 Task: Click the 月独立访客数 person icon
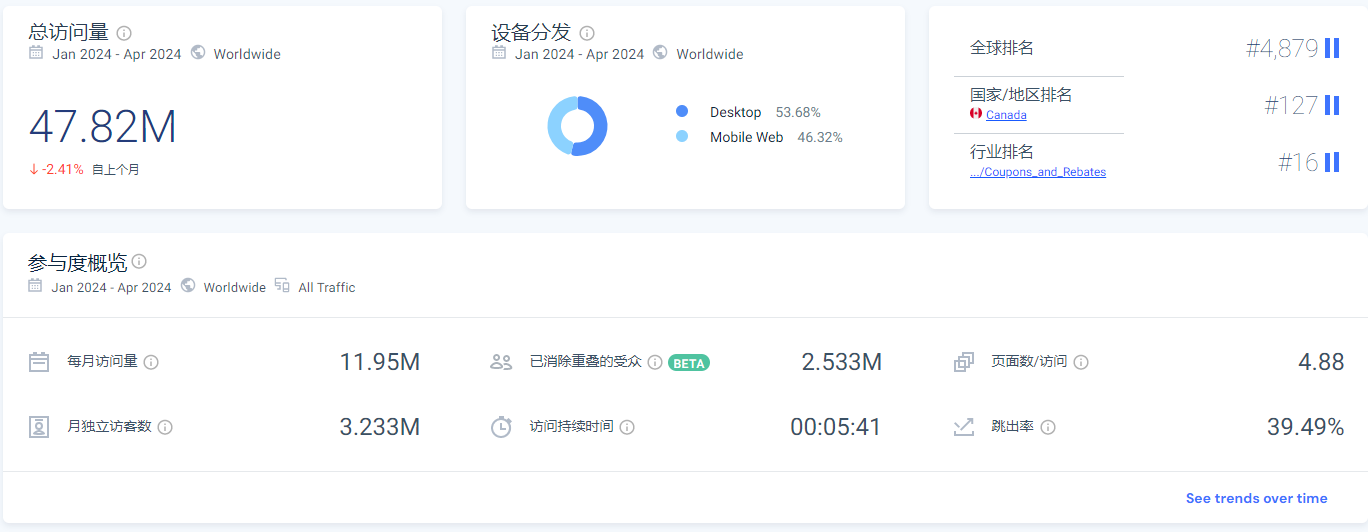[x=39, y=427]
